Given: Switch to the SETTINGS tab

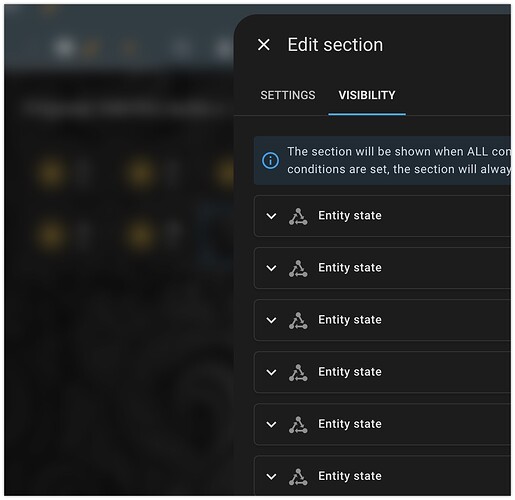Looking at the screenshot, I should coord(288,95).
